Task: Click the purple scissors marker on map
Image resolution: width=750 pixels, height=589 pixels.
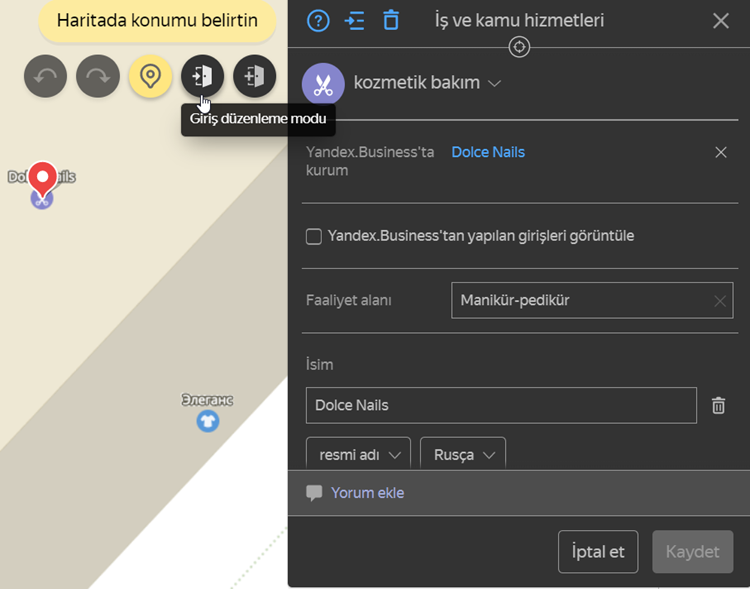Action: pos(42,200)
